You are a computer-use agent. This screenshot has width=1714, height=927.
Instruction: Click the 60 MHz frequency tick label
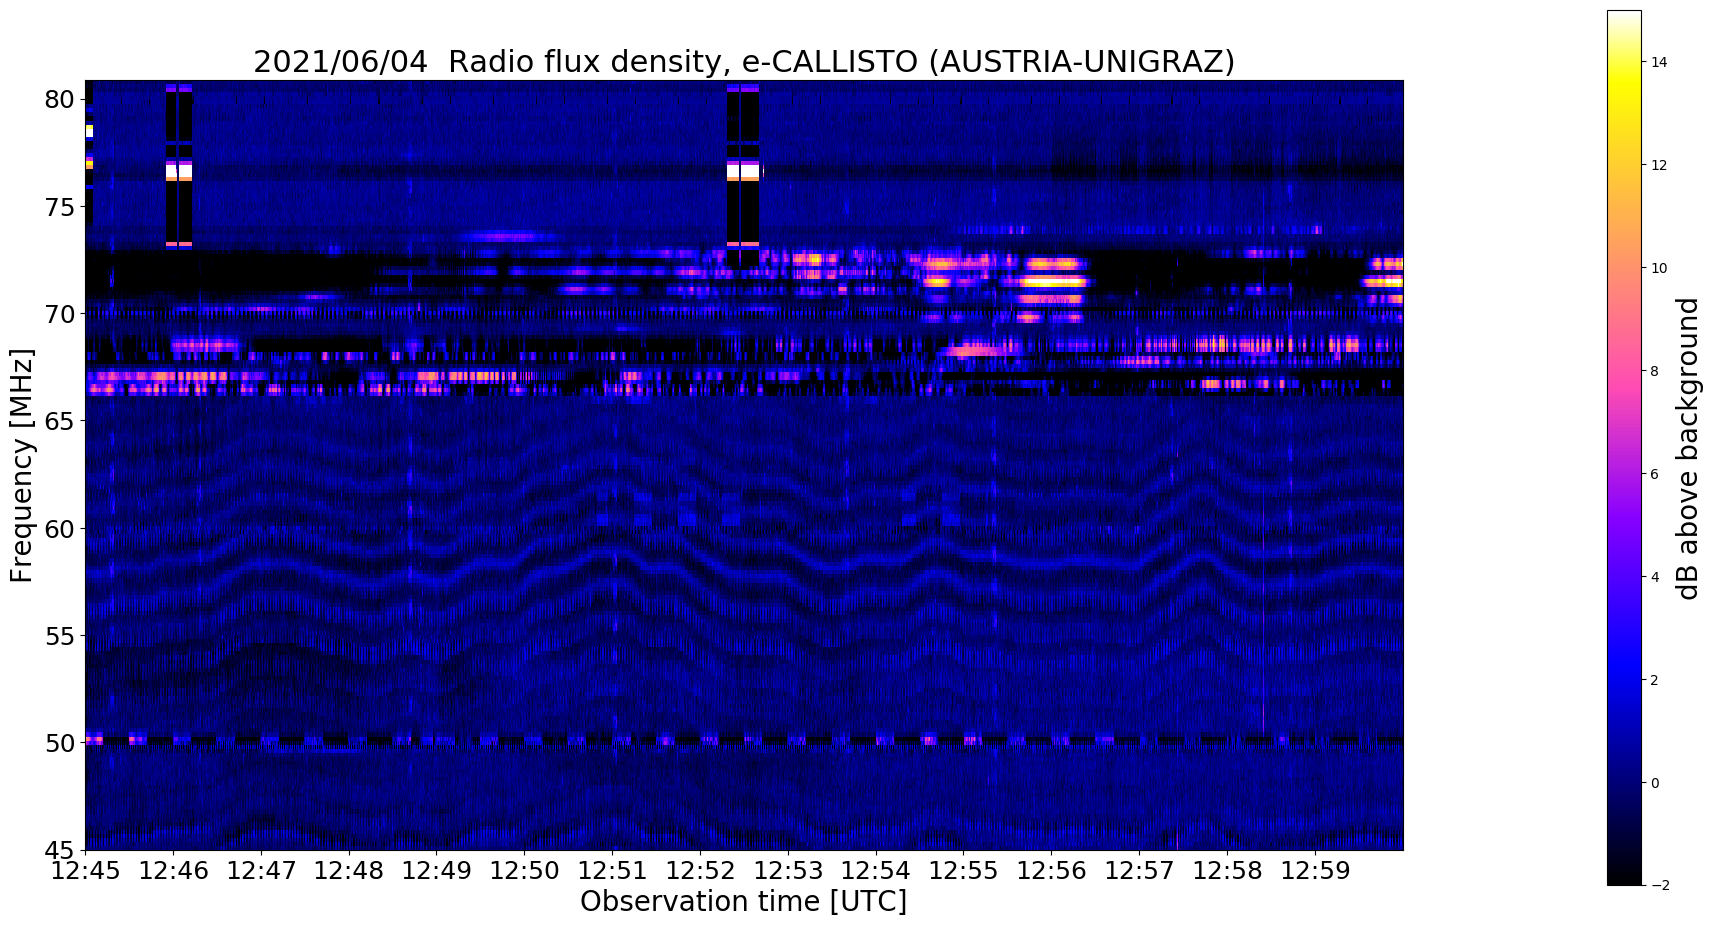(61, 528)
